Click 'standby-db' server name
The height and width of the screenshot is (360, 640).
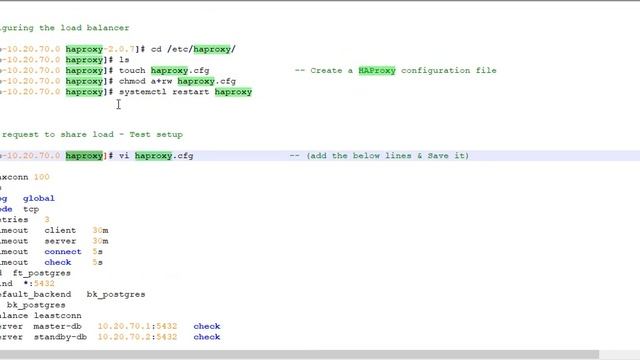60,337
